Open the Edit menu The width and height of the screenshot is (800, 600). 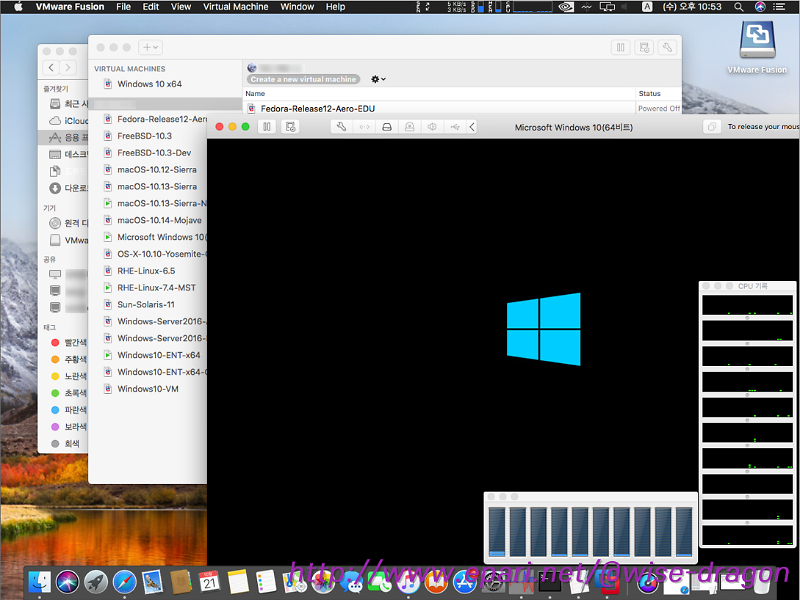click(x=151, y=7)
